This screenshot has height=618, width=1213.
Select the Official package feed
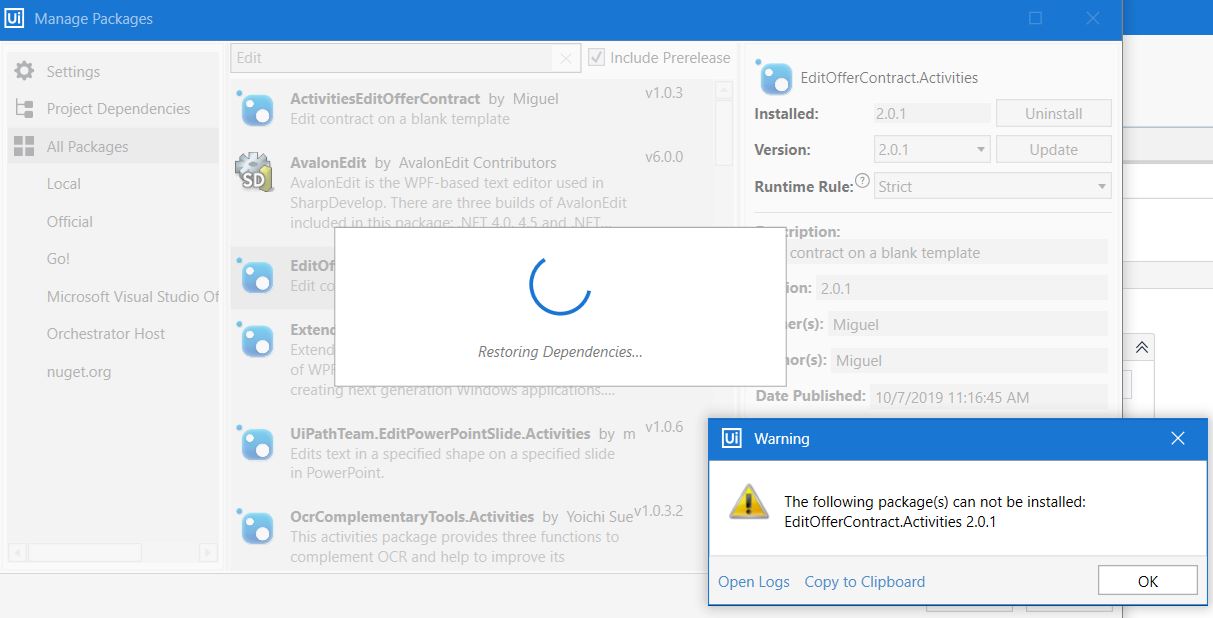coord(70,222)
